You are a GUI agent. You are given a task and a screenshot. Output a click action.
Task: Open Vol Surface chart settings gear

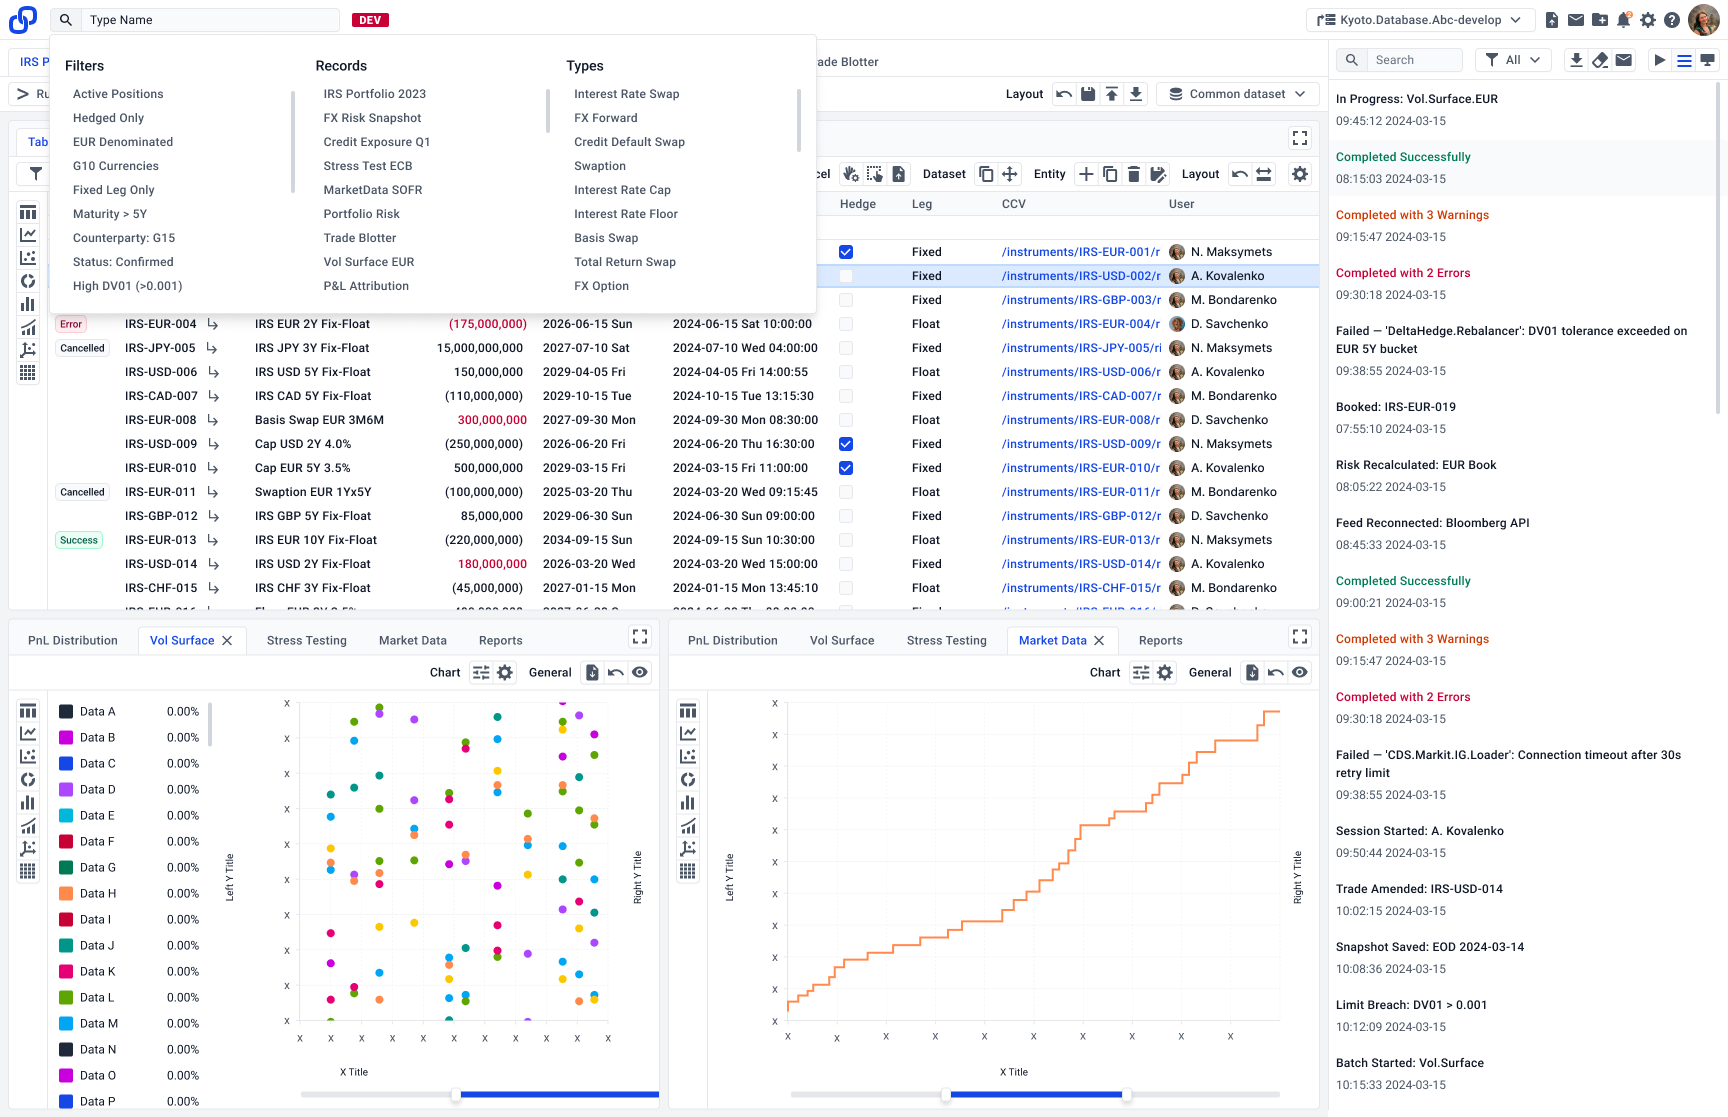pyautogui.click(x=505, y=673)
